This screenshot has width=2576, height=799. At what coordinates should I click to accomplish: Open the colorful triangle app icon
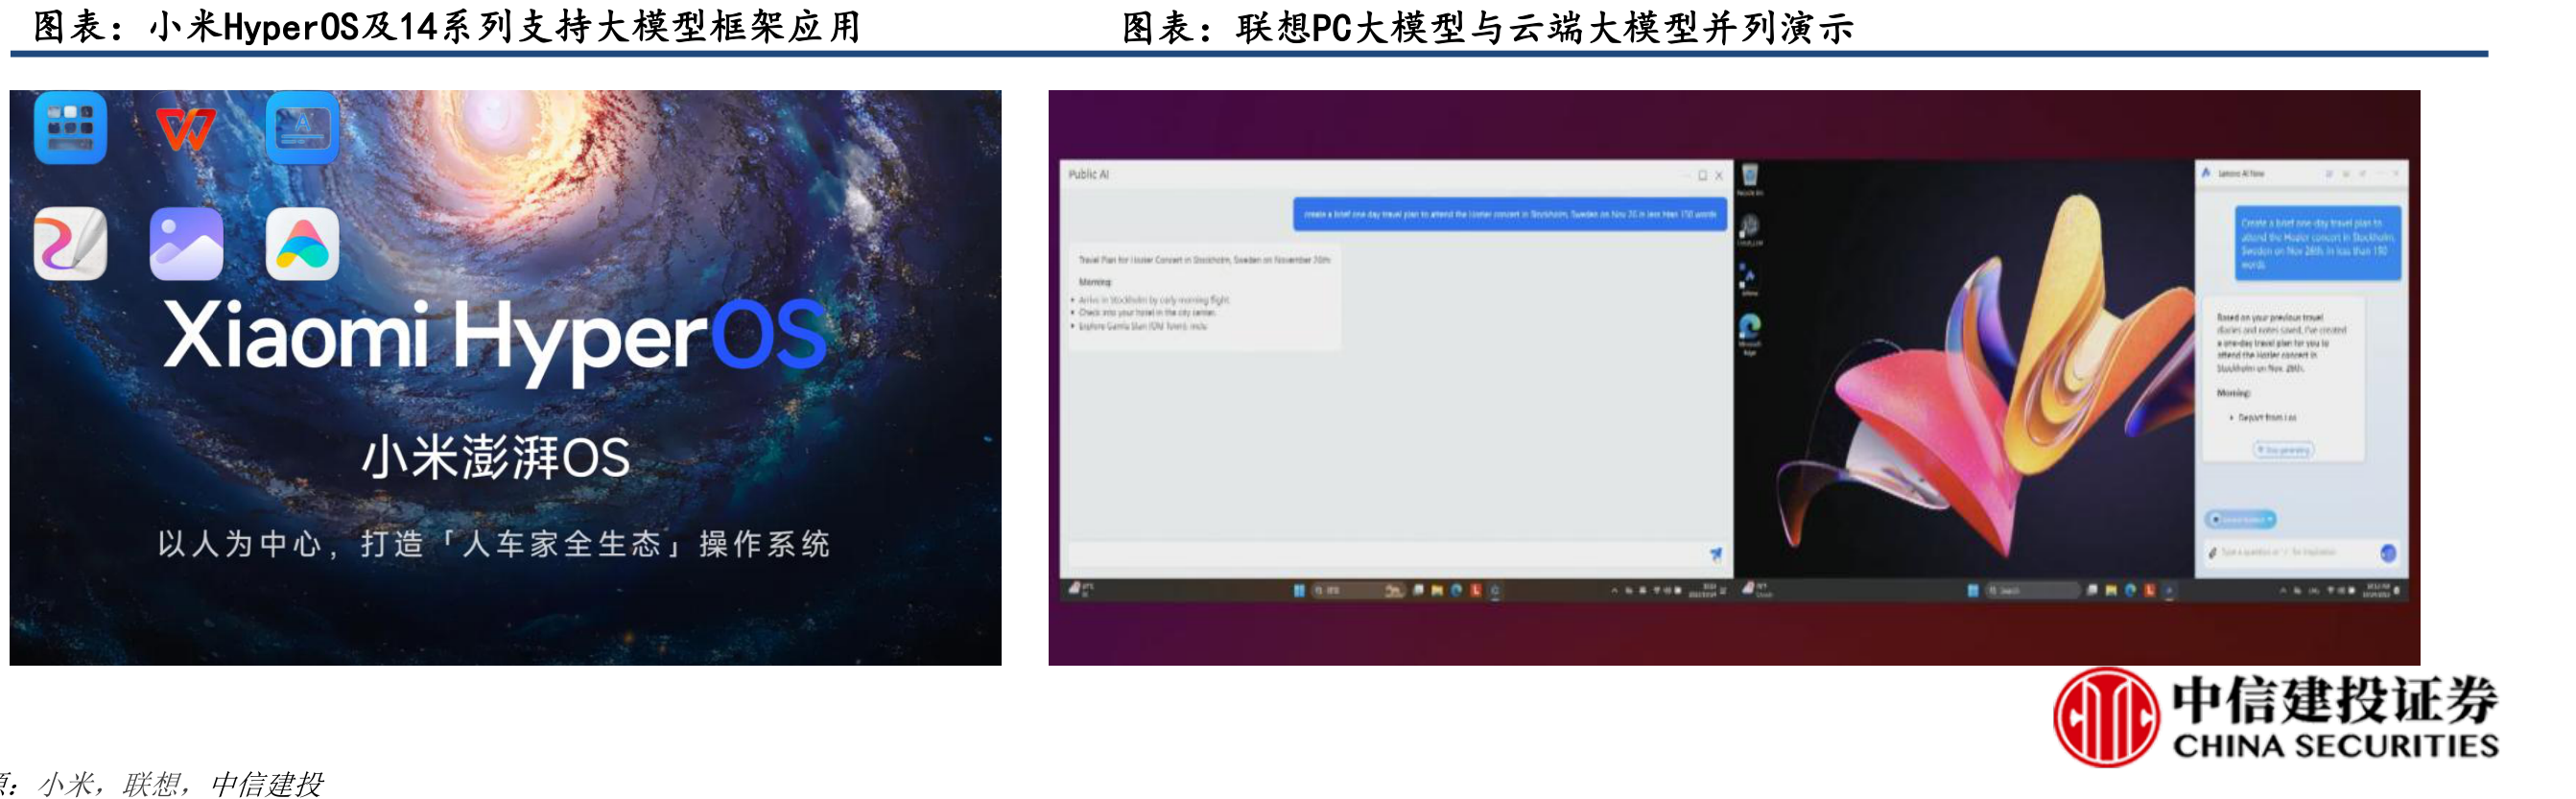click(x=302, y=244)
